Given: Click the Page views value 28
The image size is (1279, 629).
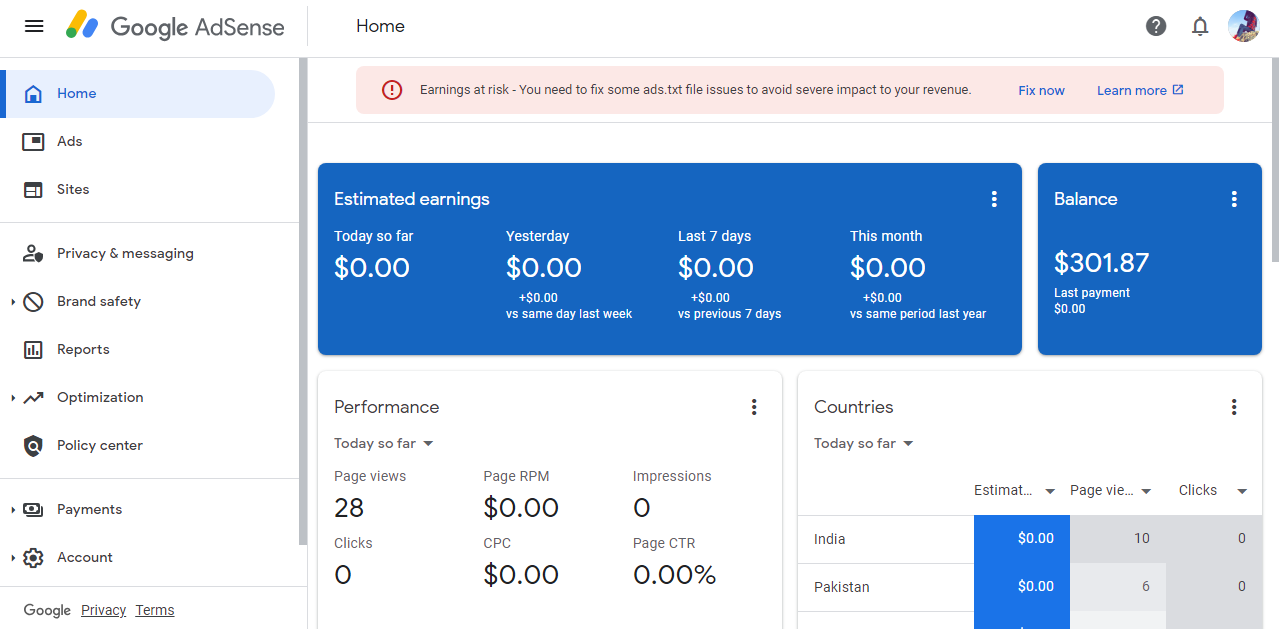Looking at the screenshot, I should (x=349, y=508).
